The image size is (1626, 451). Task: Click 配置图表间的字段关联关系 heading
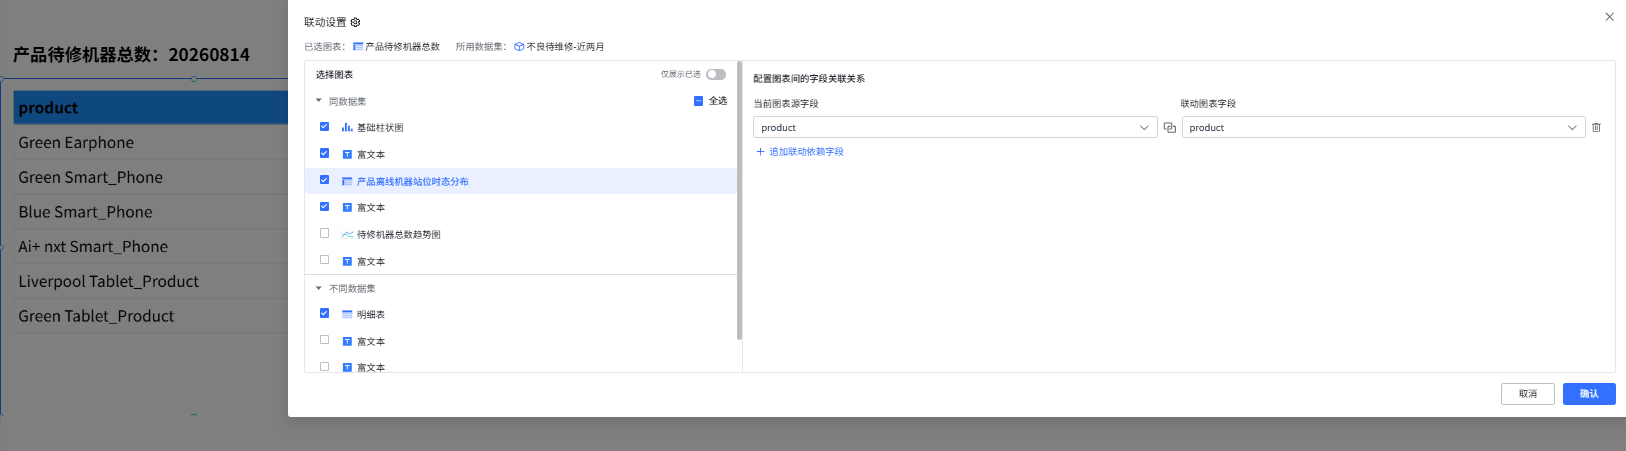click(x=809, y=78)
